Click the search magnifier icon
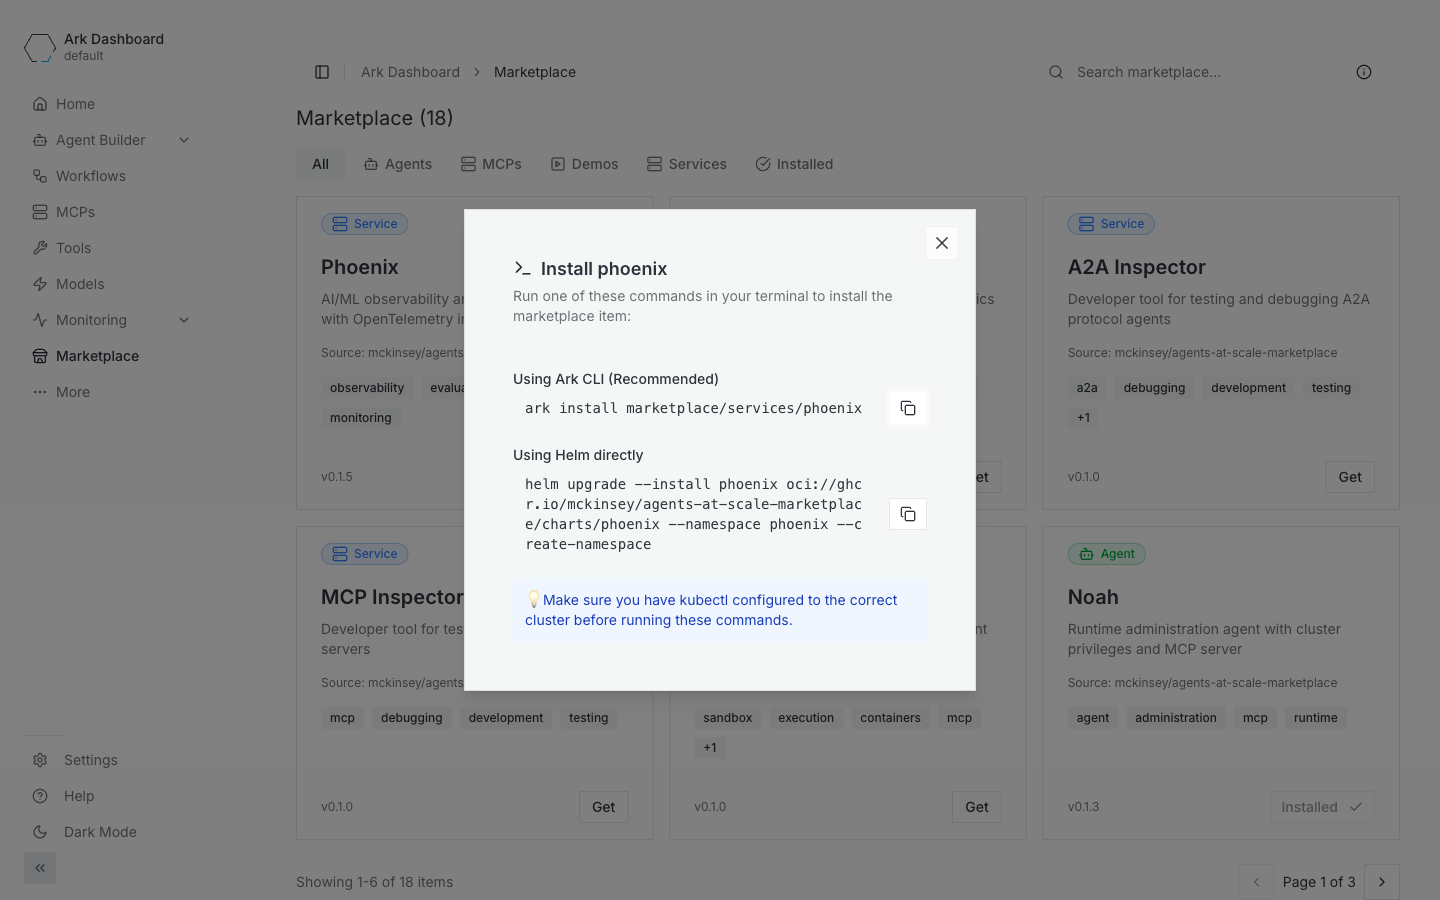1440x900 pixels. 1056,72
